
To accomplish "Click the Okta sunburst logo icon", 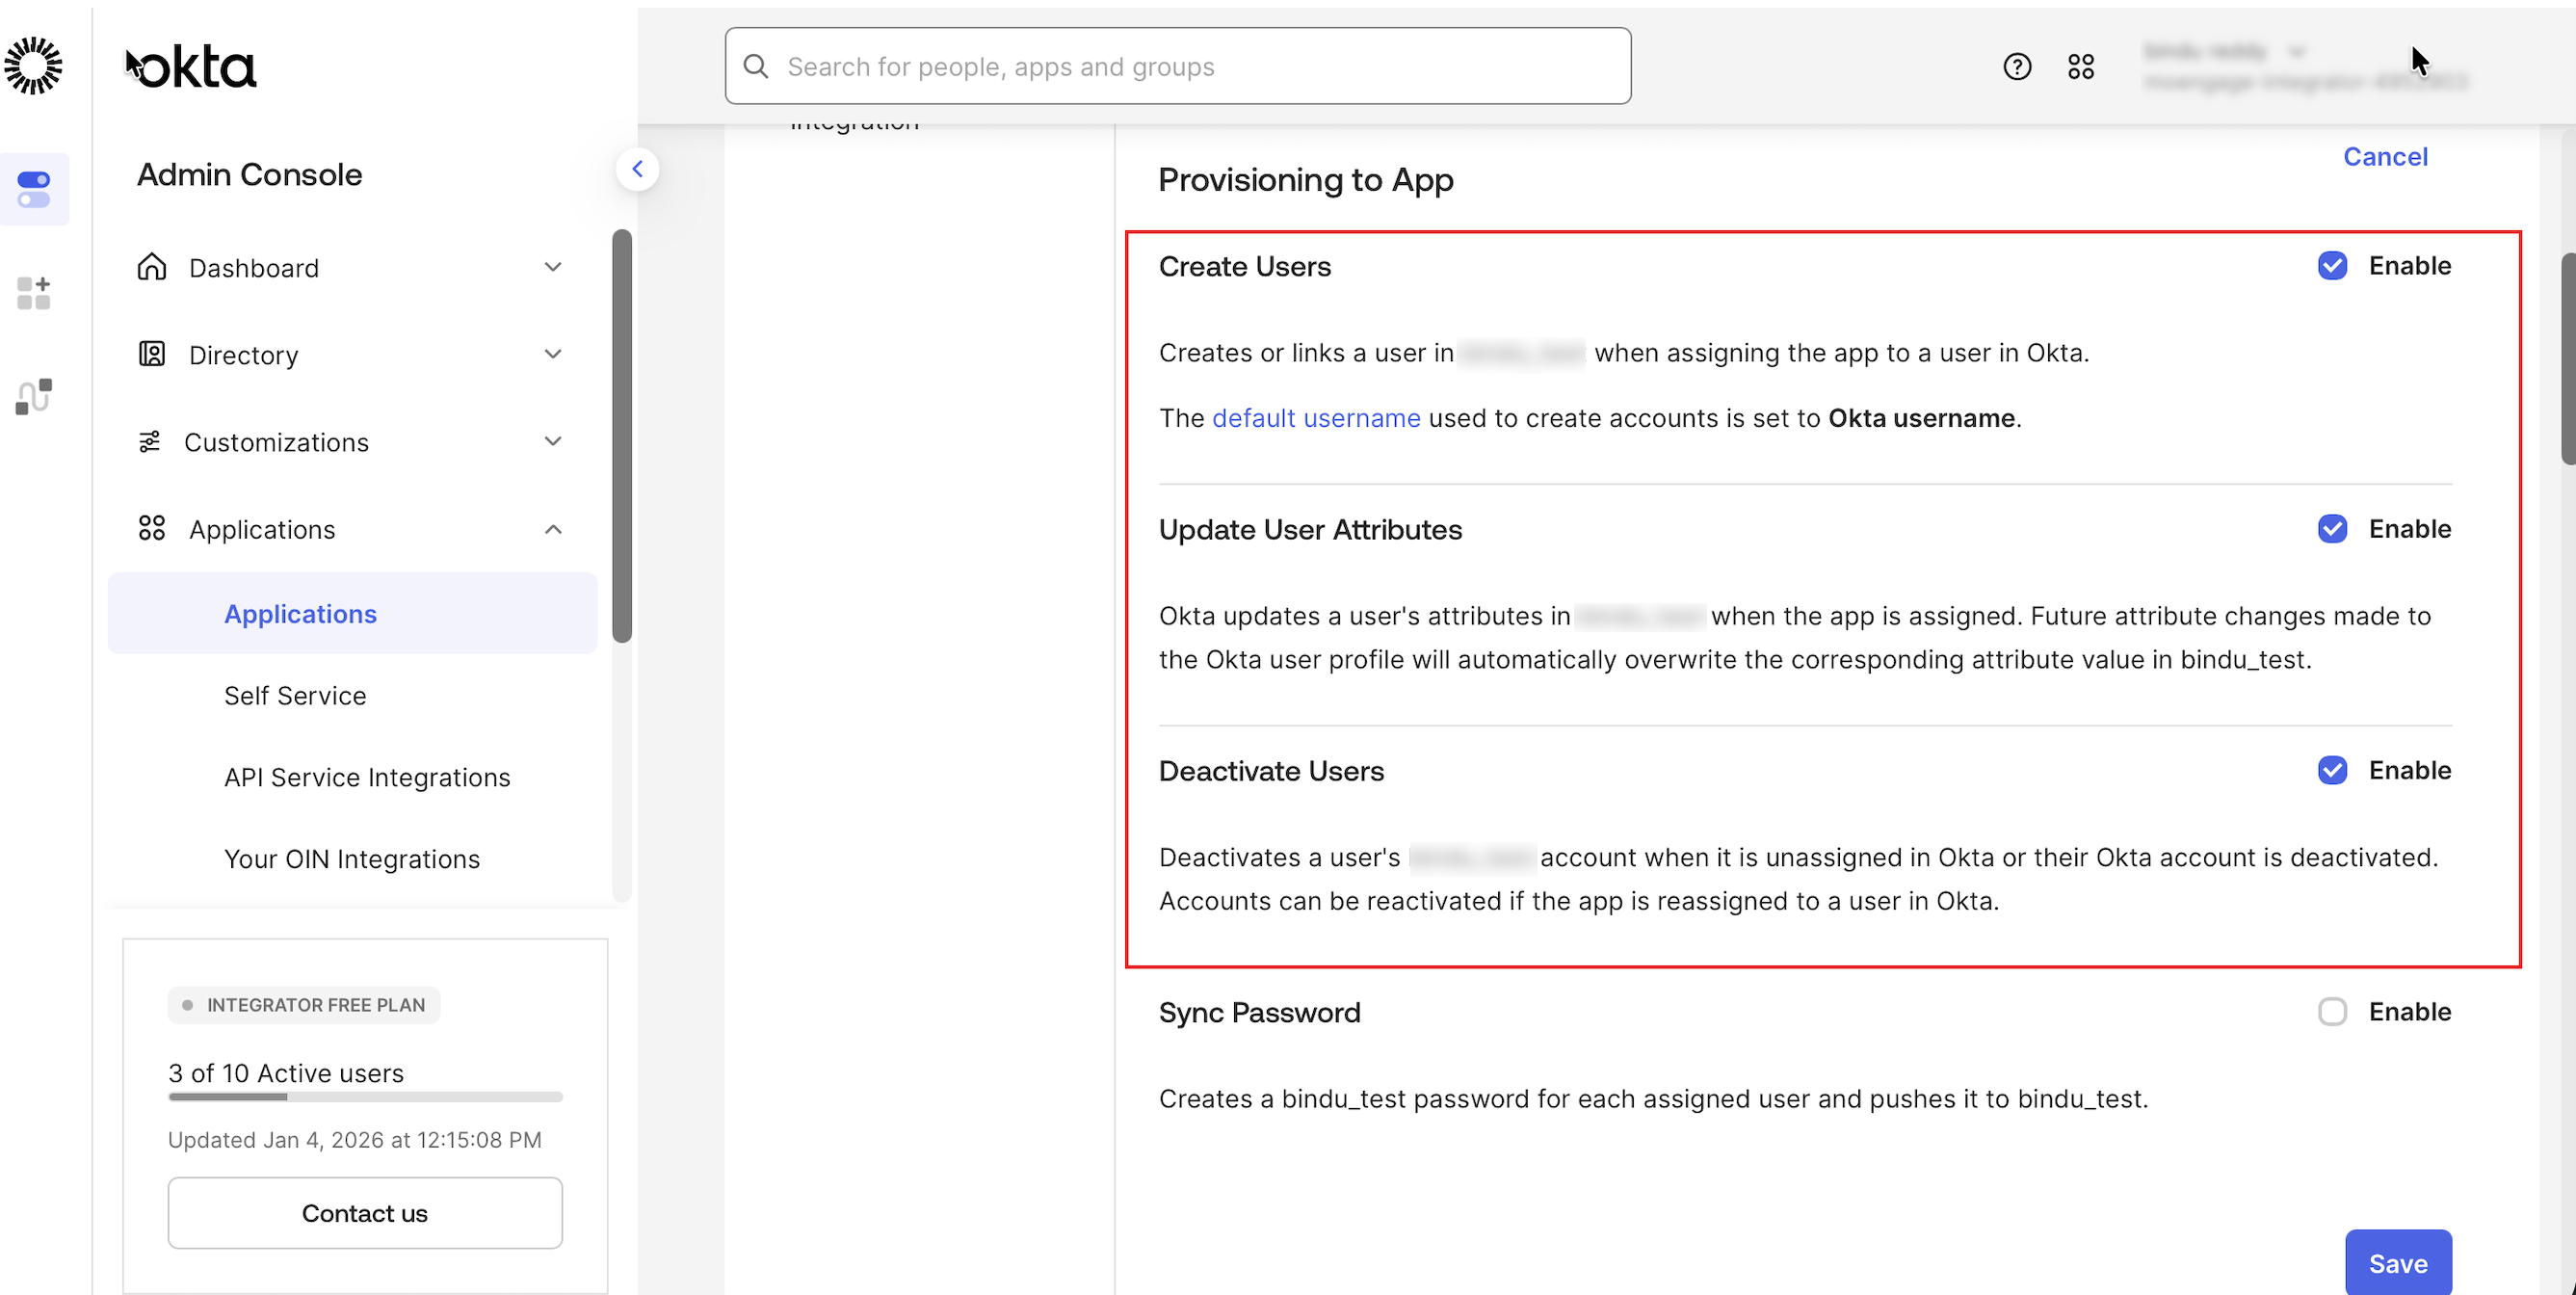I will 34,66.
